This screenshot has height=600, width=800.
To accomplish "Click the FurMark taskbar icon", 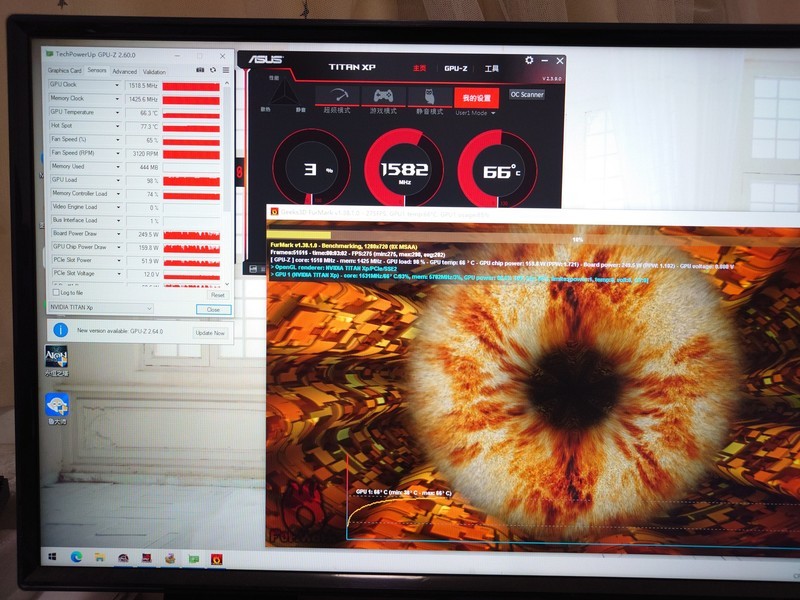I will tap(217, 559).
